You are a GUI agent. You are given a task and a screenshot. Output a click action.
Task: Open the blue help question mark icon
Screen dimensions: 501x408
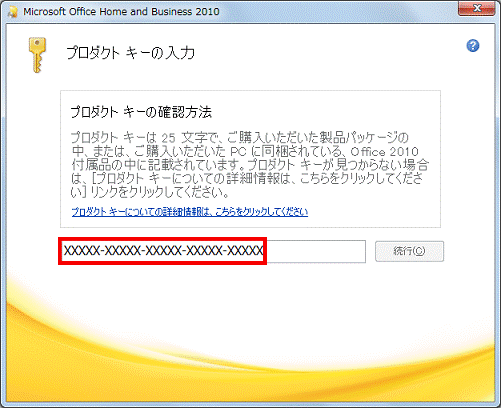(x=473, y=46)
